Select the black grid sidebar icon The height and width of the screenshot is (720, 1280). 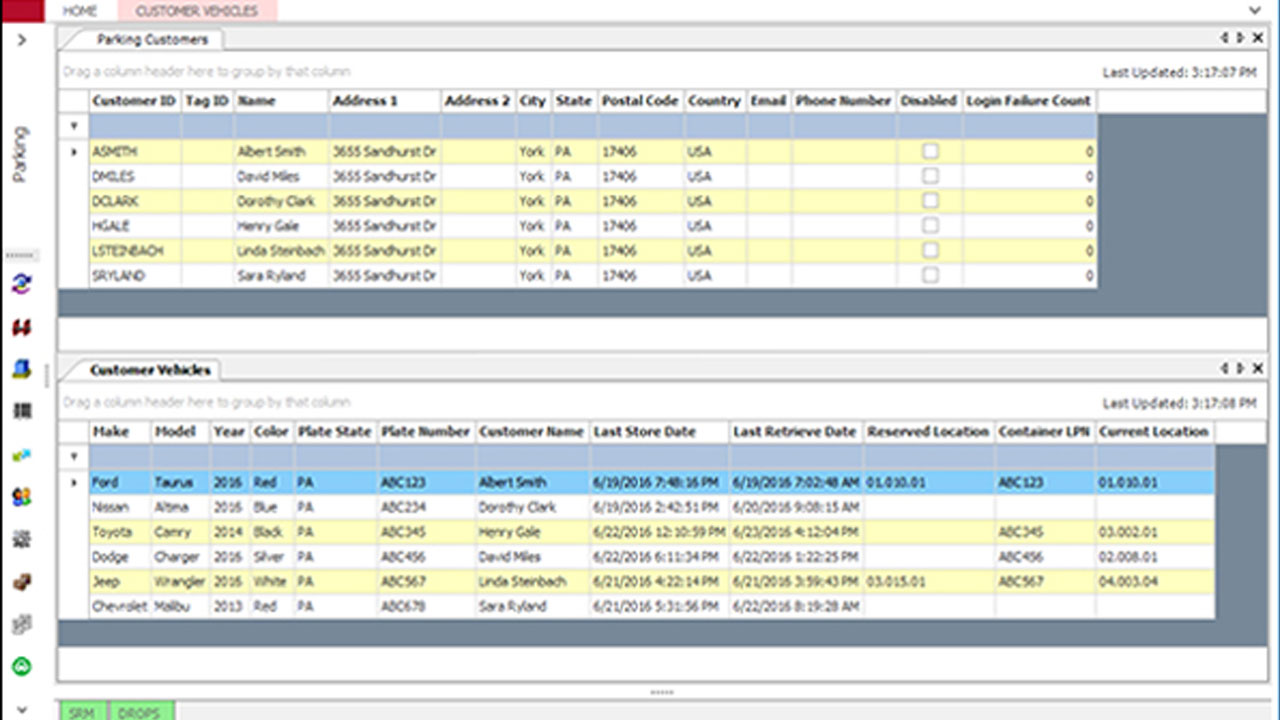tap(21, 411)
